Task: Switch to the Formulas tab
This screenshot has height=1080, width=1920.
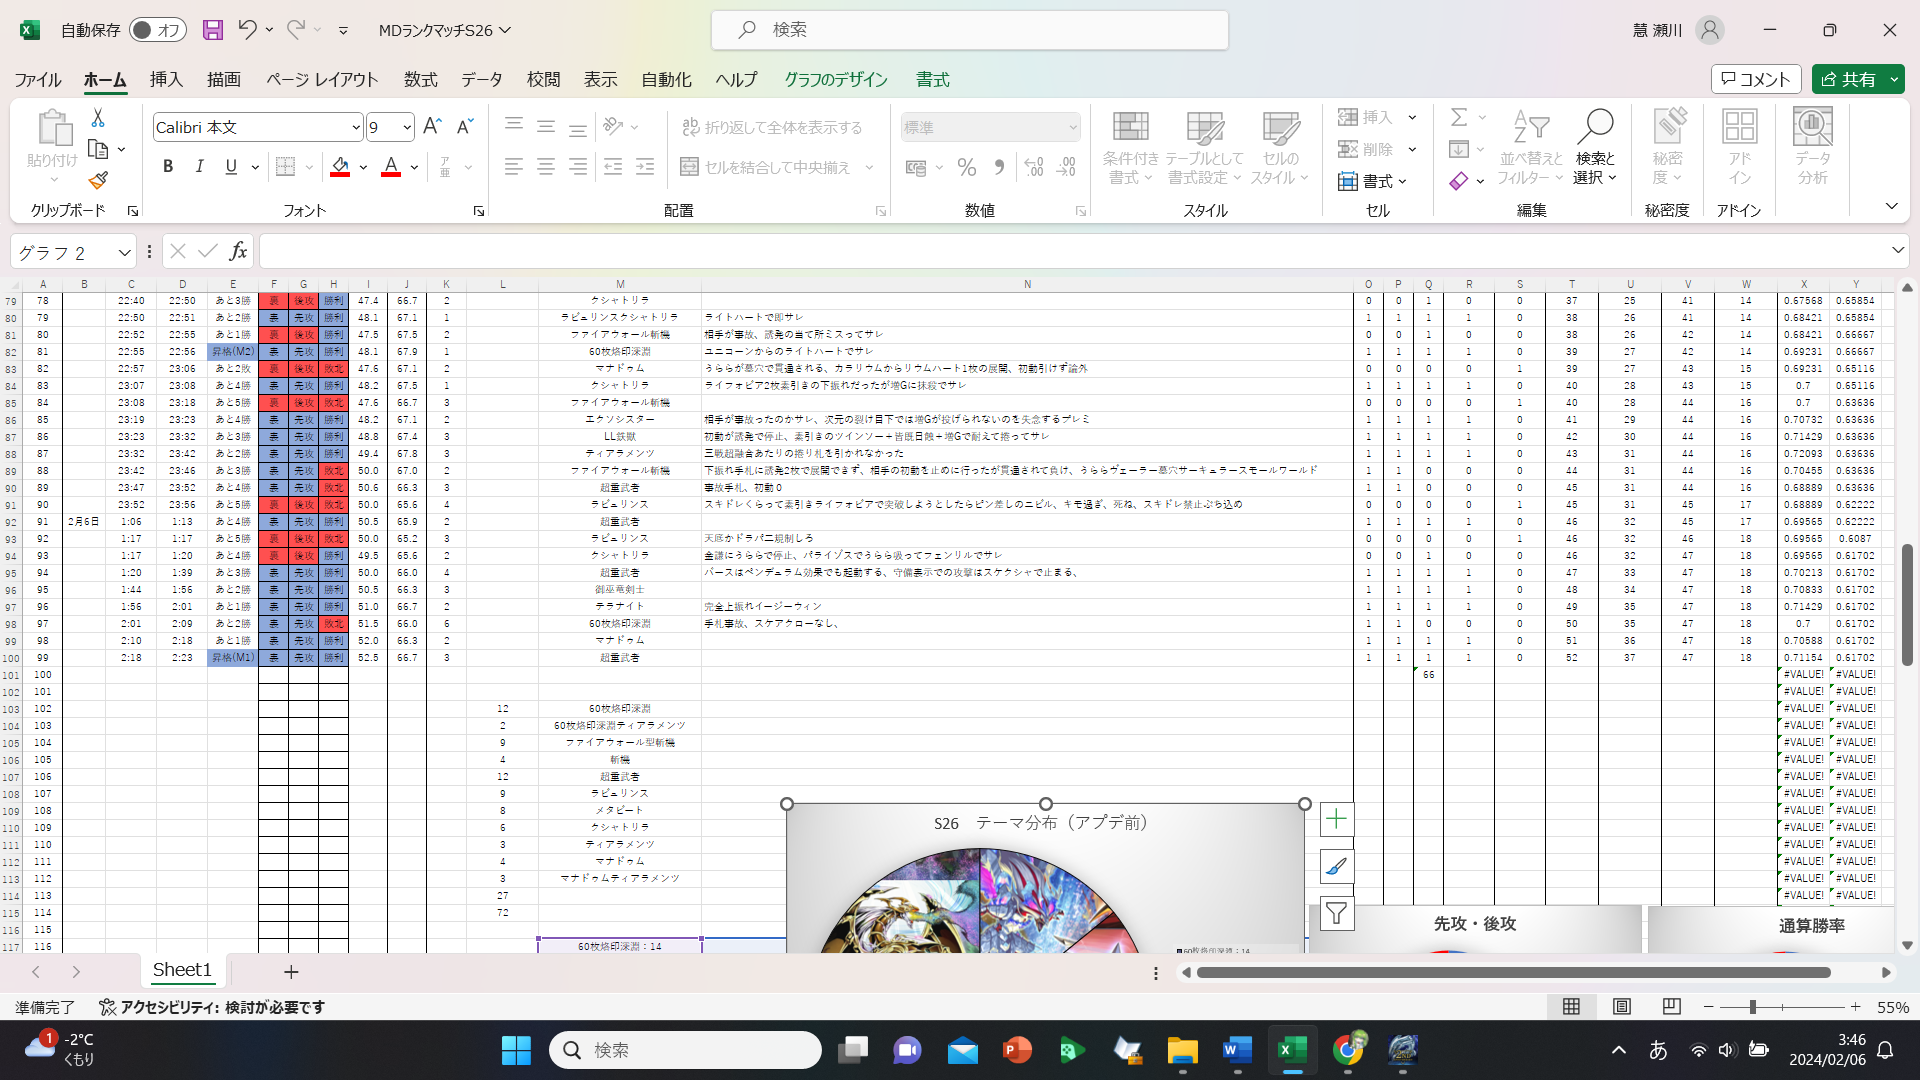Action: (x=420, y=79)
